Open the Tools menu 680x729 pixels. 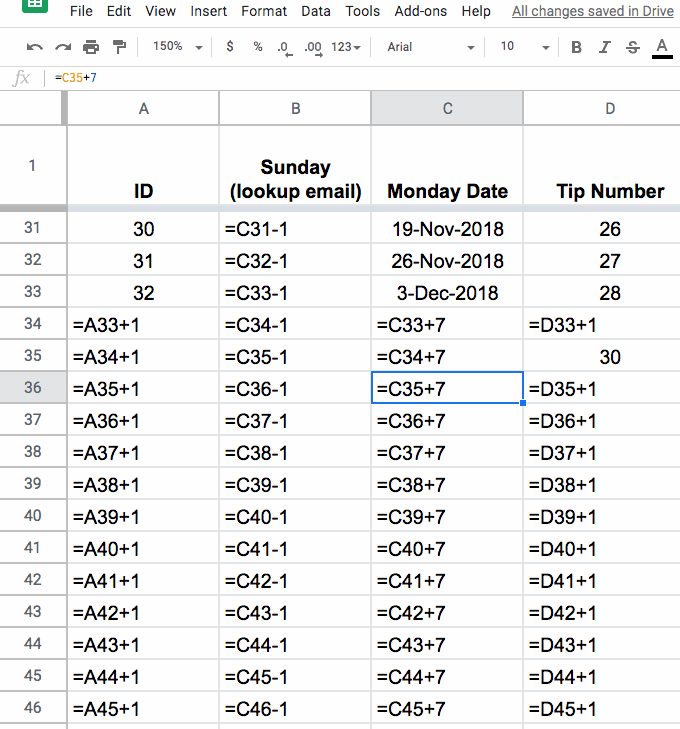click(363, 11)
